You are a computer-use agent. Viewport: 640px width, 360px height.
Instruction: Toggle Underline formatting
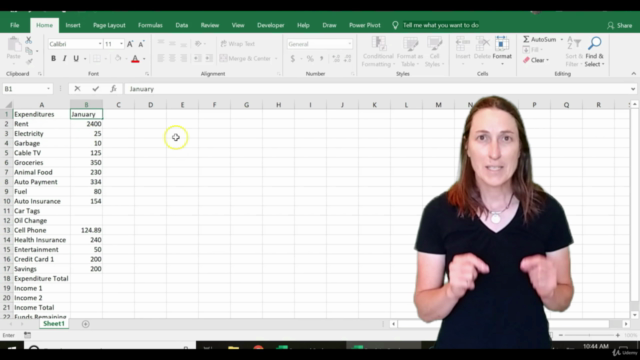[76, 59]
